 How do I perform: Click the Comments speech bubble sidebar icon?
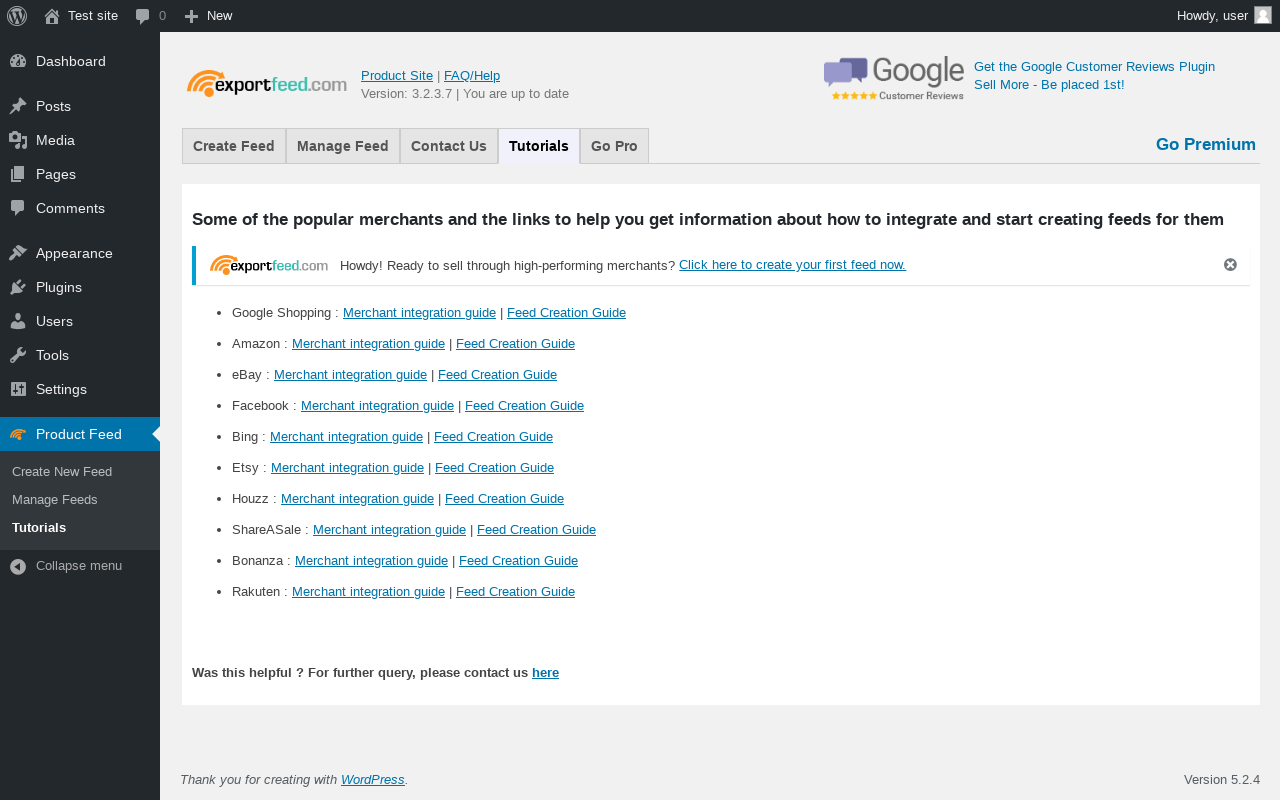coord(18,208)
